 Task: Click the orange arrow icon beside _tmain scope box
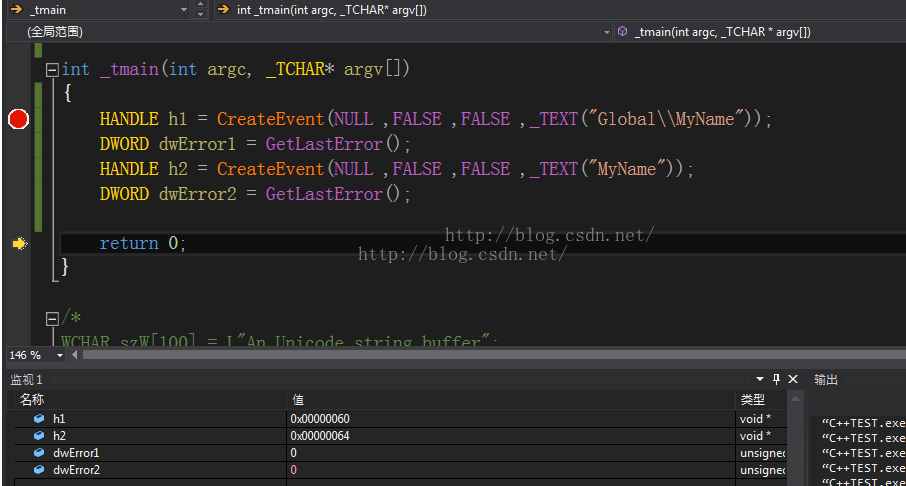pos(16,9)
